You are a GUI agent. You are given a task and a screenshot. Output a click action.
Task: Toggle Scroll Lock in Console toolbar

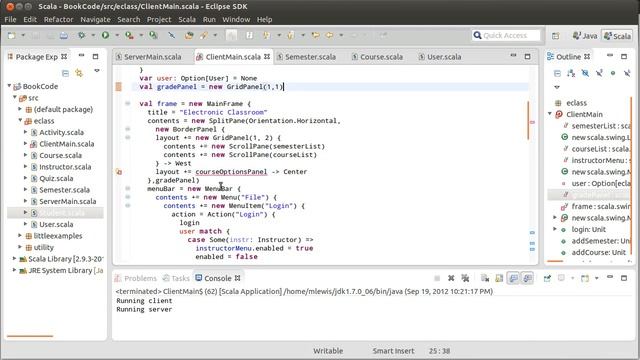499,278
